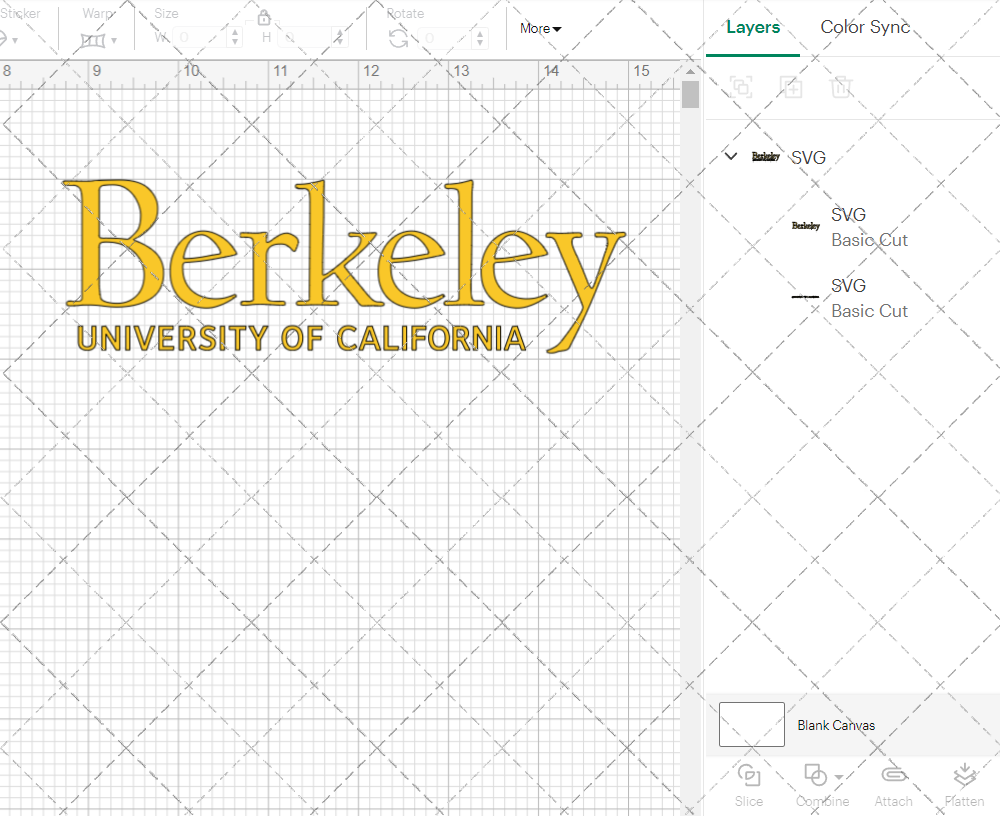This screenshot has width=1000, height=816.
Task: Delete the selected layer
Action: (x=842, y=87)
